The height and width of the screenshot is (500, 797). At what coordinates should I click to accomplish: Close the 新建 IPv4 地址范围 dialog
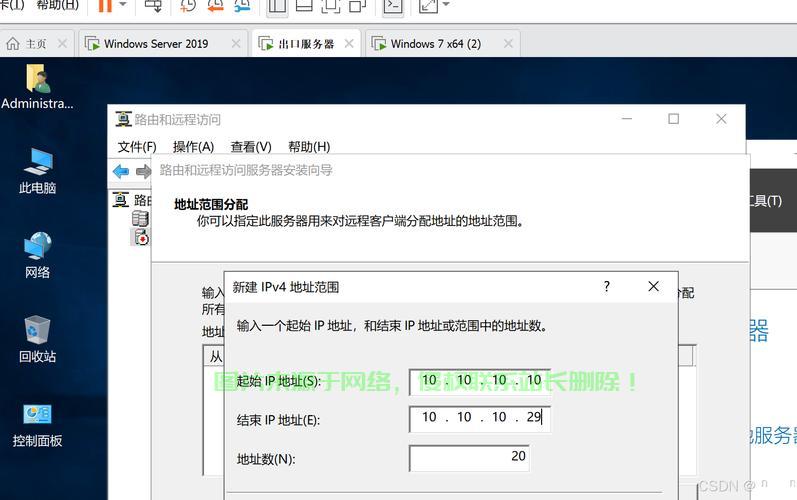654,287
